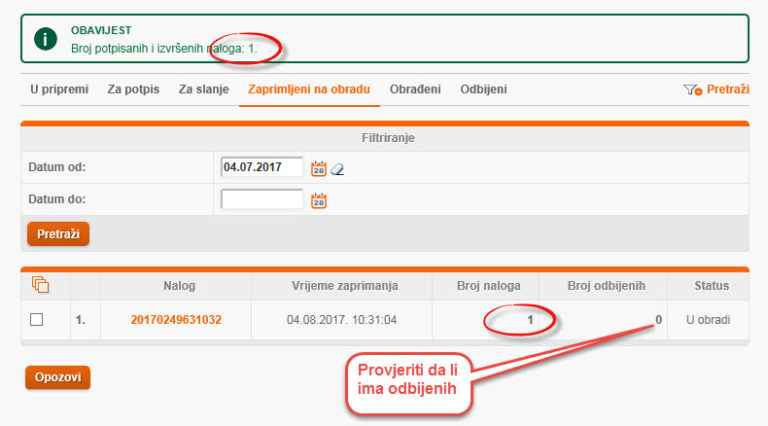Viewport: 768px width, 426px height.
Task: Click the Opozovi button
Action: (x=58, y=377)
